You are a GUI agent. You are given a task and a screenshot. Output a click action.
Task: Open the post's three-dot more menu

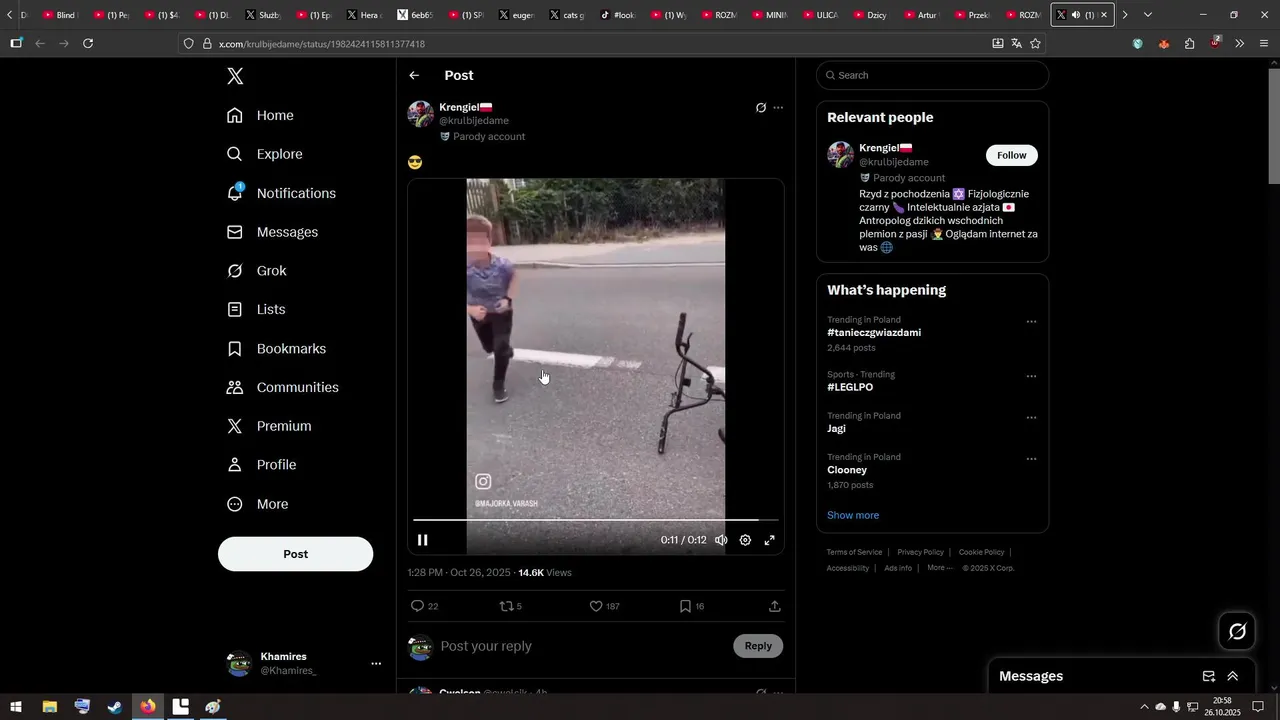[778, 108]
